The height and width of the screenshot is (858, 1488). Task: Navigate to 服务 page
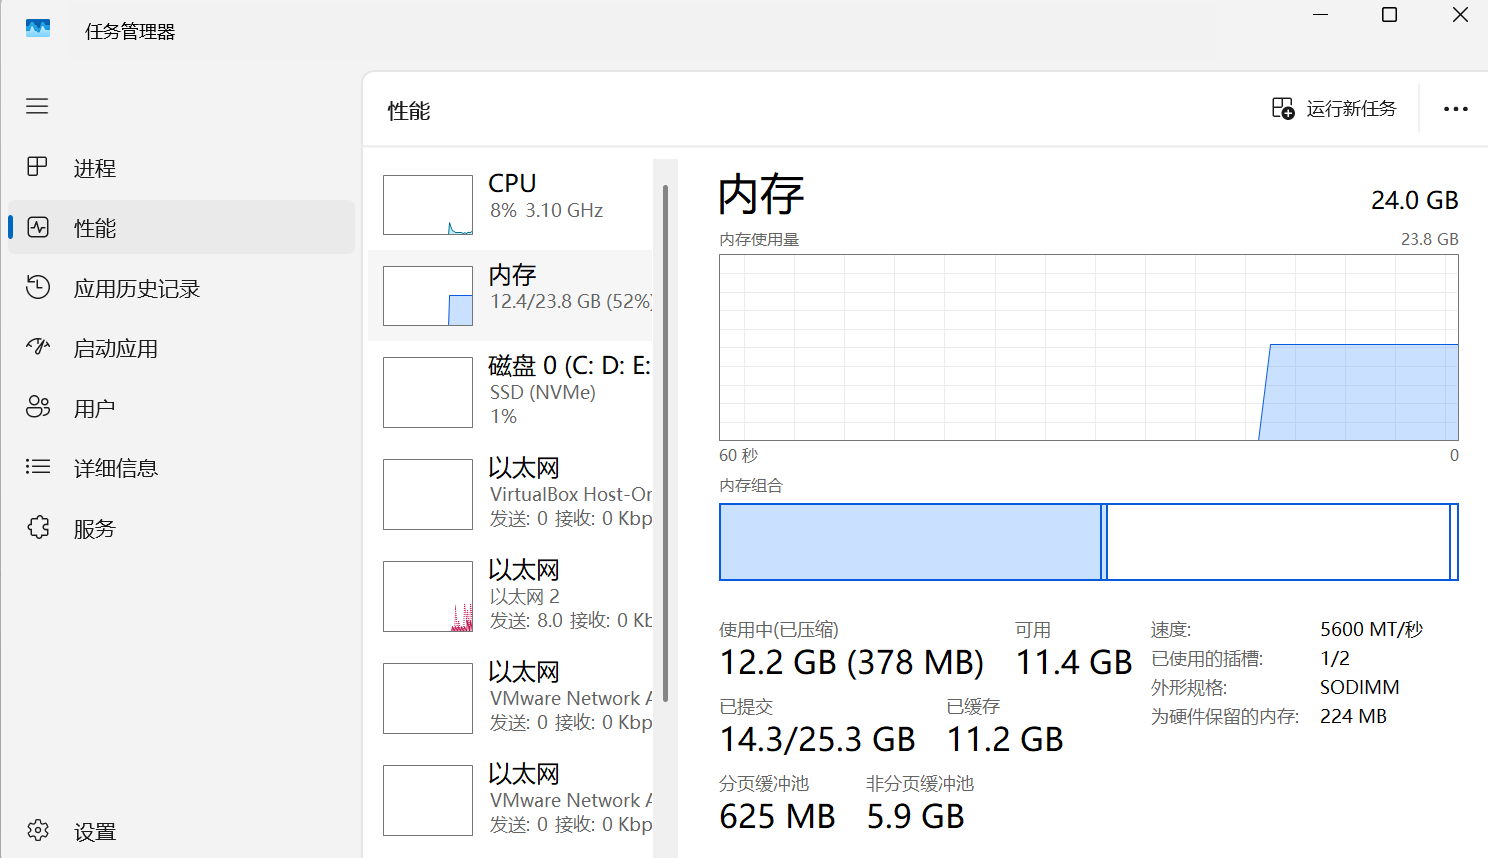(181, 528)
